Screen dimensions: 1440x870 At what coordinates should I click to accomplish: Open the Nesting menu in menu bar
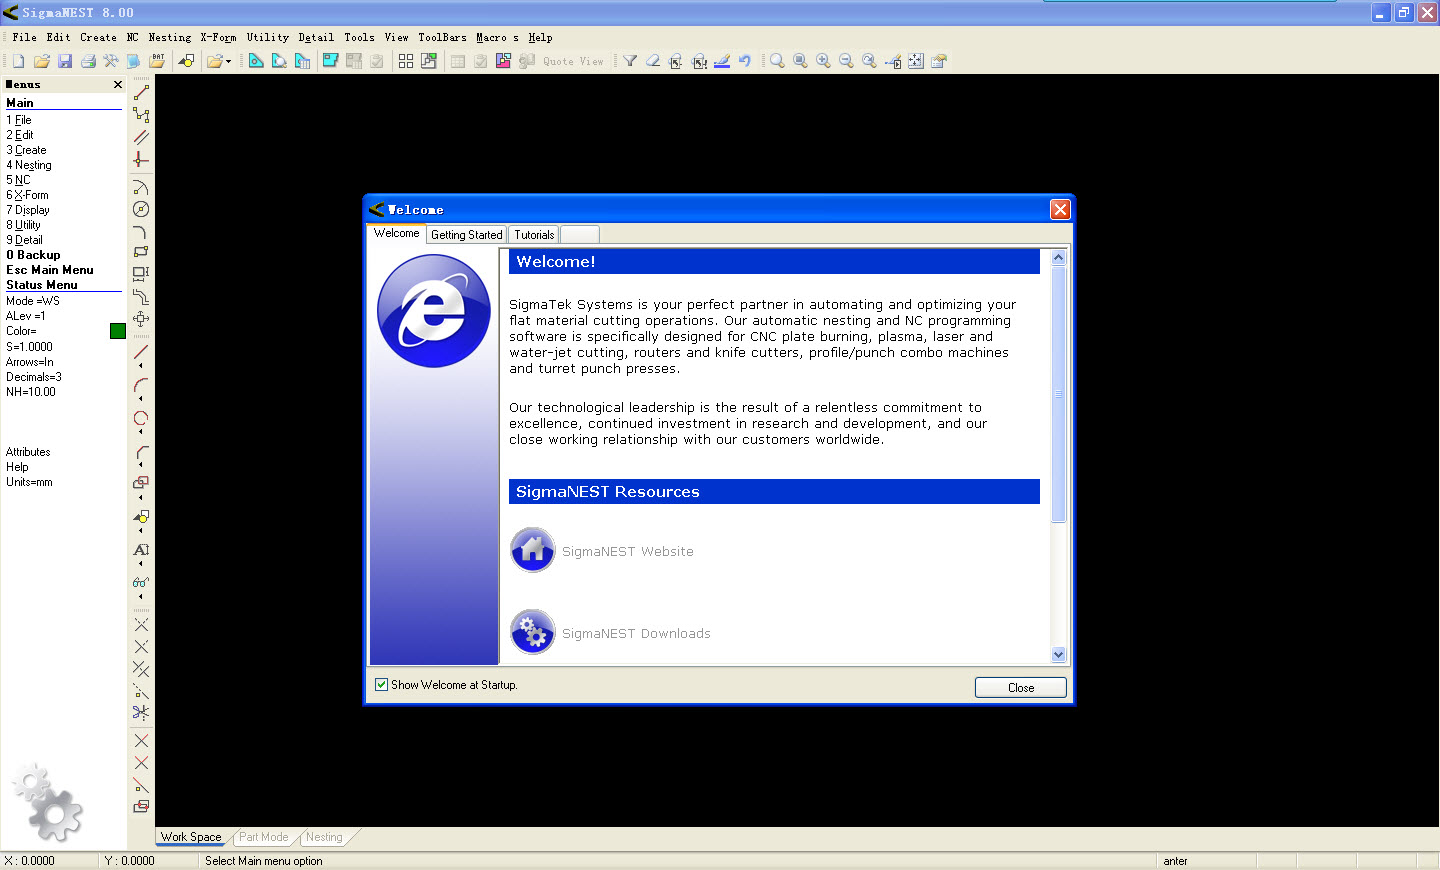[170, 37]
